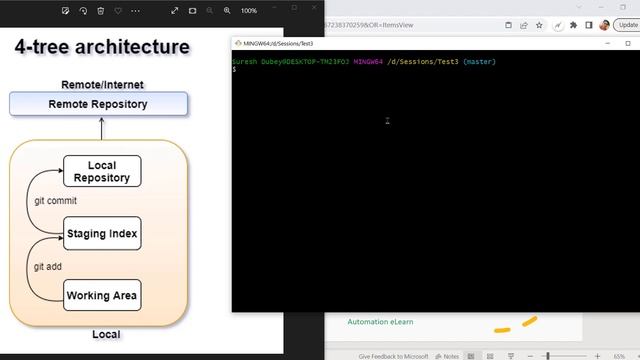The width and height of the screenshot is (640, 360).
Task: Click the Staging Index box
Action: (x=102, y=233)
